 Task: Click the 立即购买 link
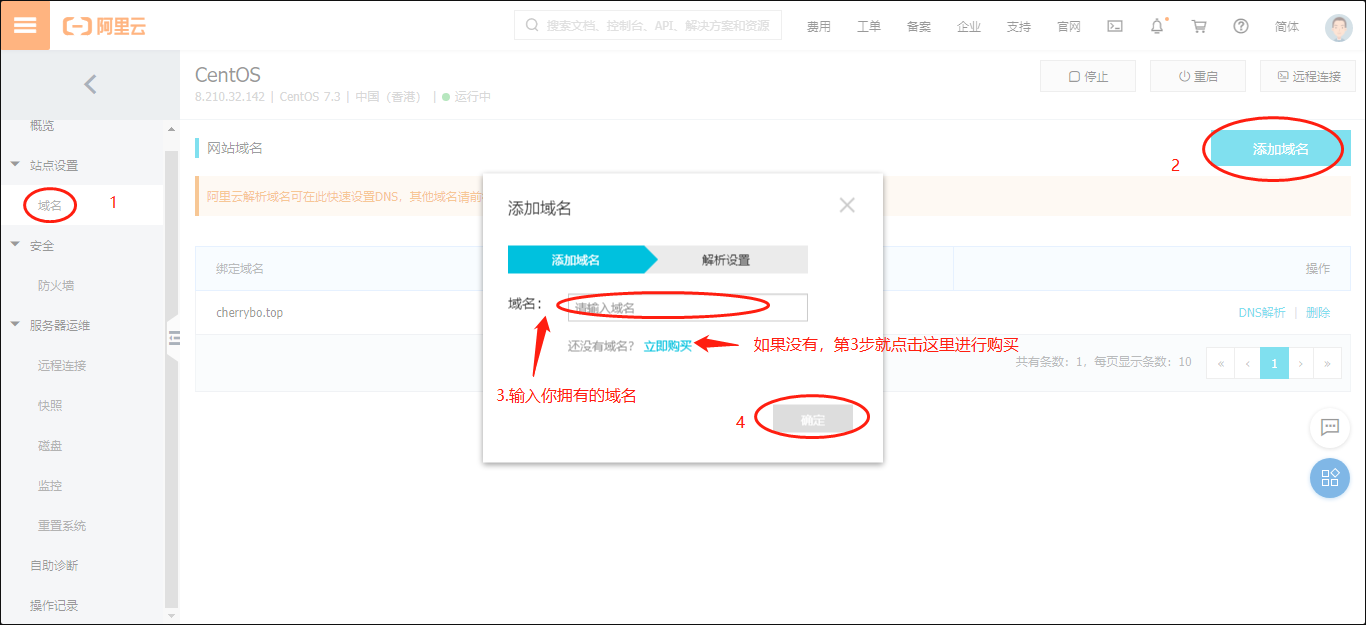coord(668,346)
